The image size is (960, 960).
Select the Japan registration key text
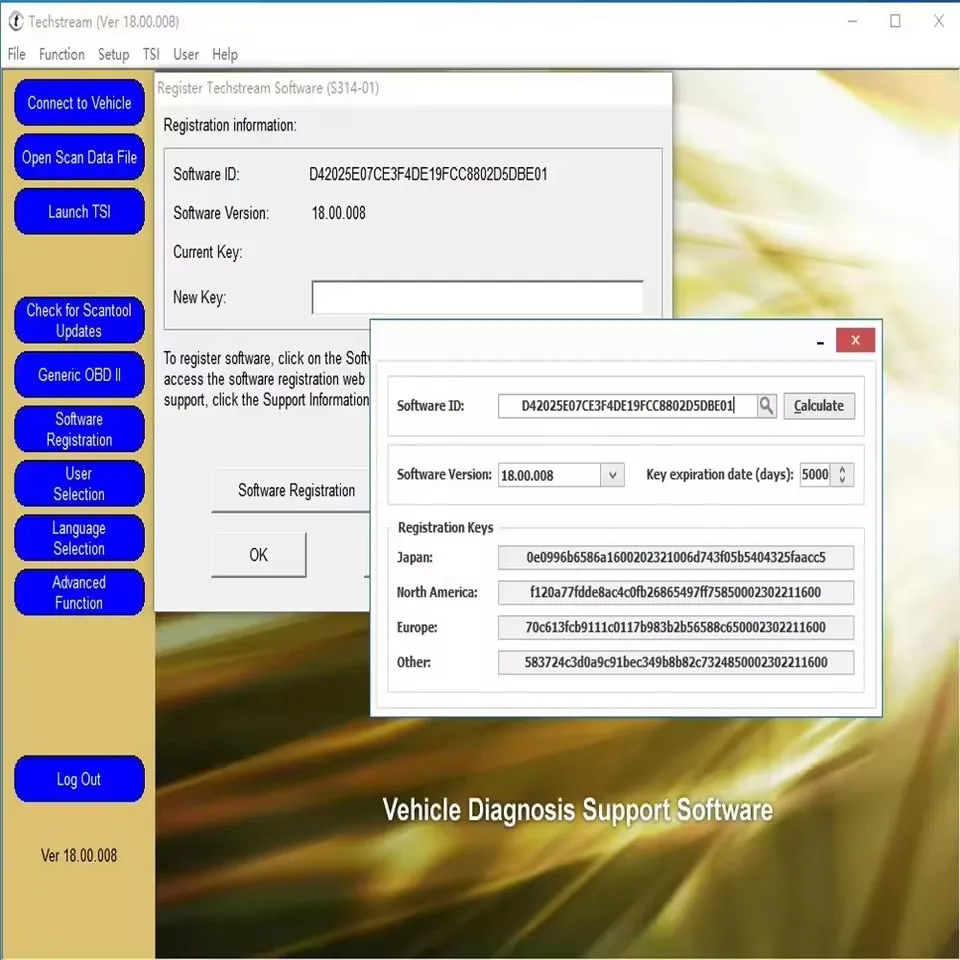point(675,557)
